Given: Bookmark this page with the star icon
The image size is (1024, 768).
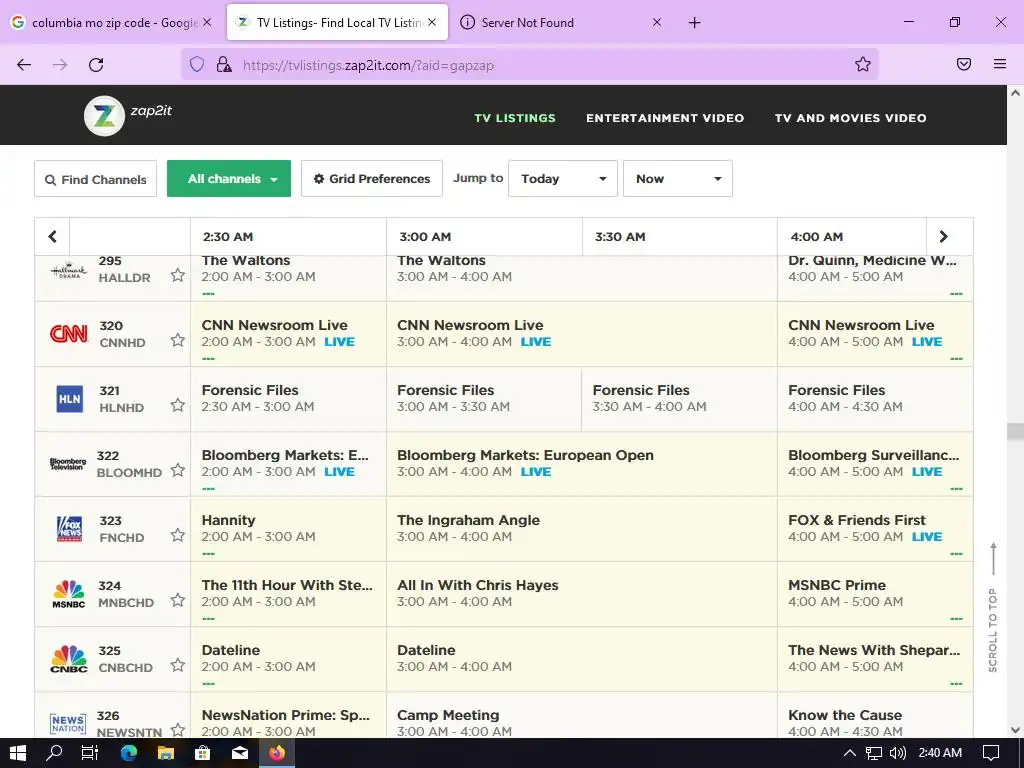Looking at the screenshot, I should 863,64.
